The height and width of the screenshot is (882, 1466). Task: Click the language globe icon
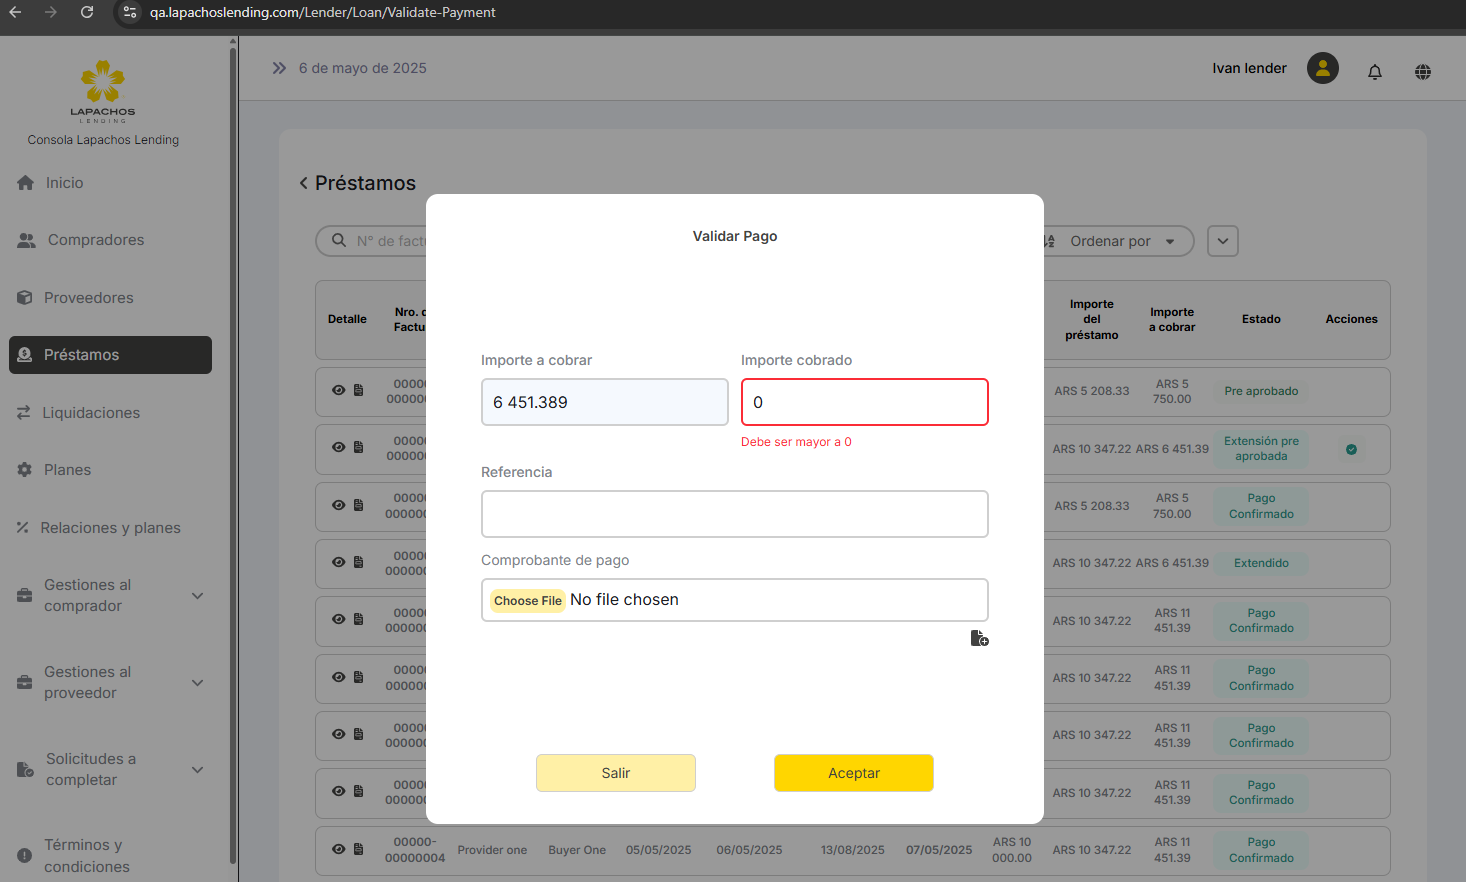coord(1423,71)
